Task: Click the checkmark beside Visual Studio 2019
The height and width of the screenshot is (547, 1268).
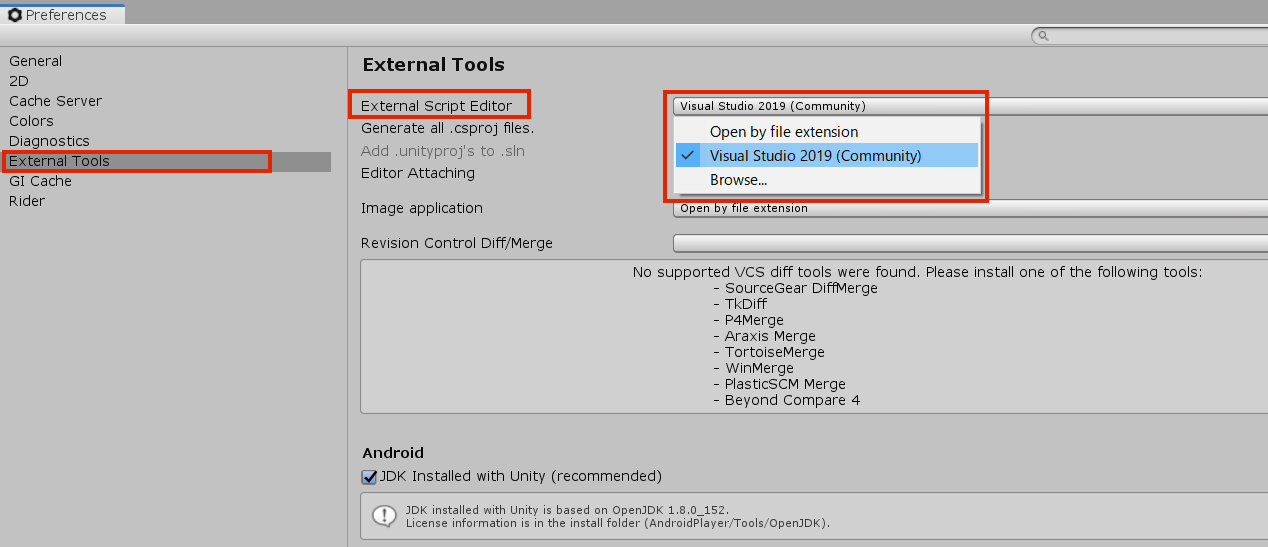Action: (x=687, y=156)
